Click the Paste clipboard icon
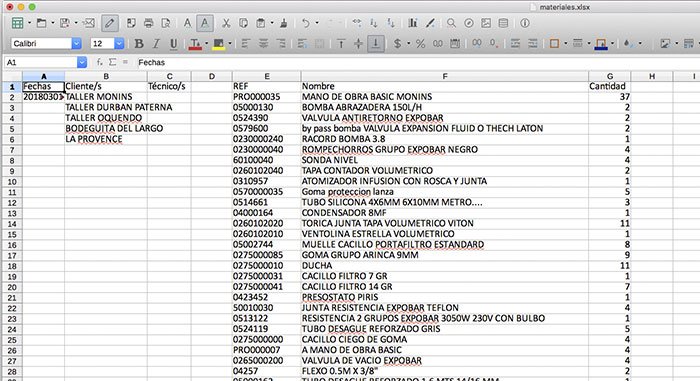 (x=261, y=23)
